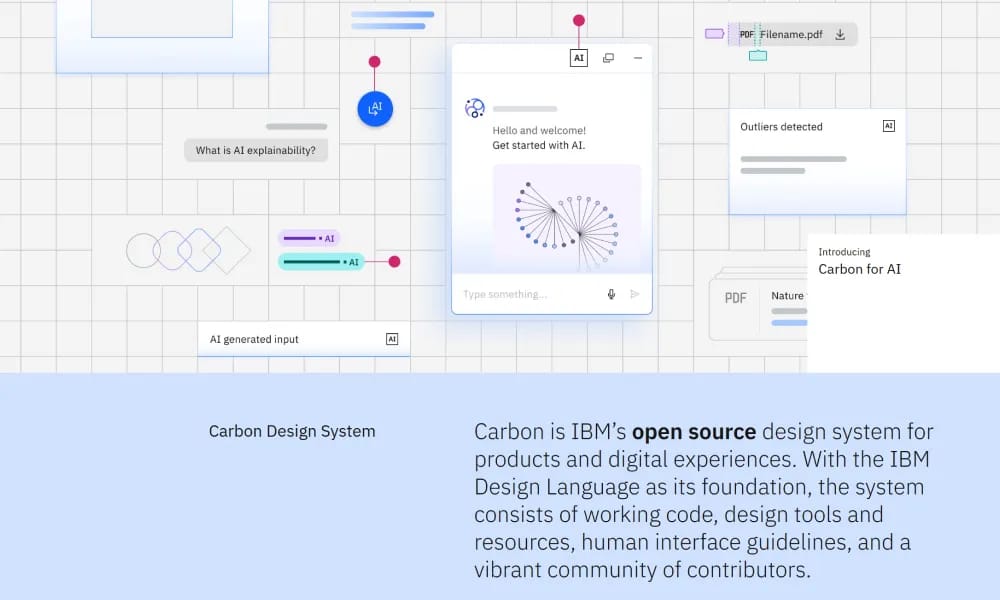Click the small purple rectangle left of Filename.pdf
This screenshot has width=1000, height=600.
coord(714,34)
